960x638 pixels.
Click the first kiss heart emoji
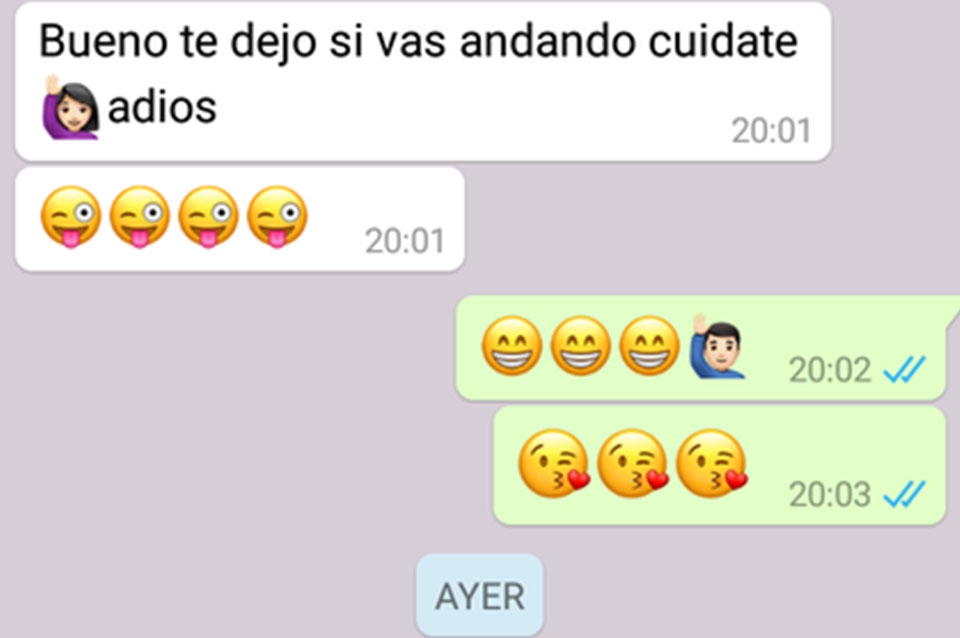pyautogui.click(x=554, y=463)
